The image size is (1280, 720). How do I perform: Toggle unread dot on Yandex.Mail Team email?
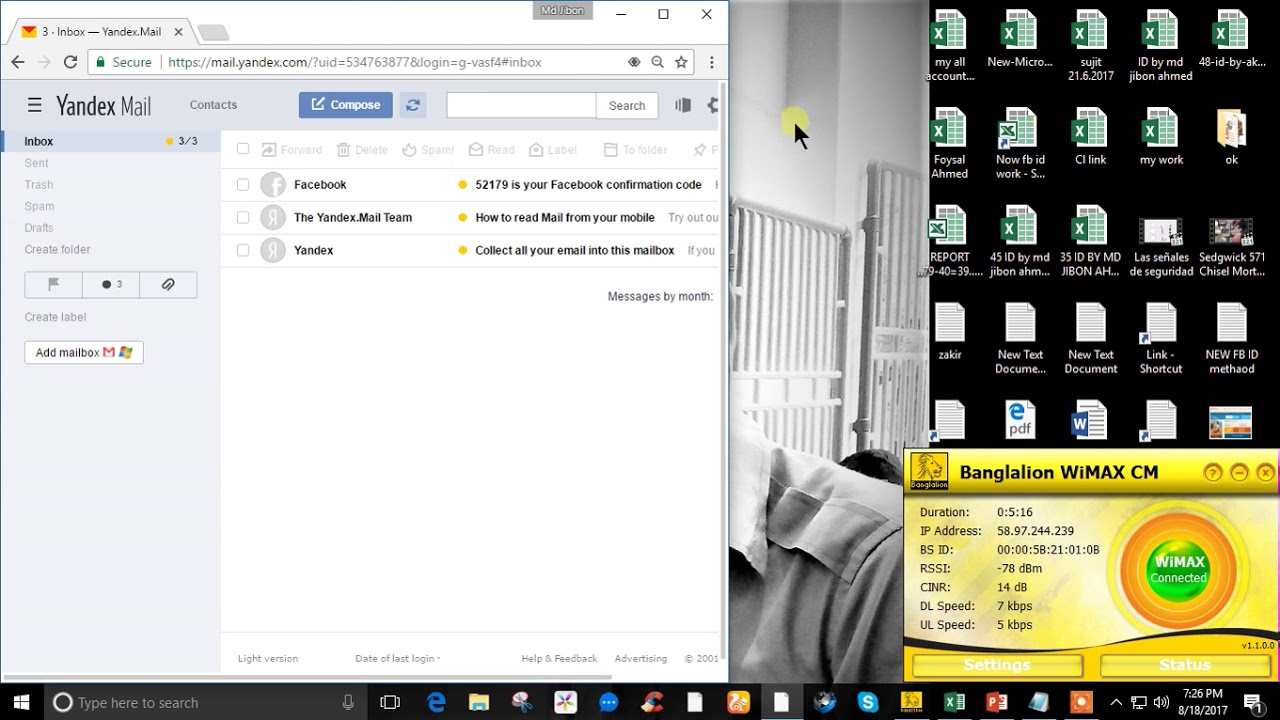pos(462,217)
